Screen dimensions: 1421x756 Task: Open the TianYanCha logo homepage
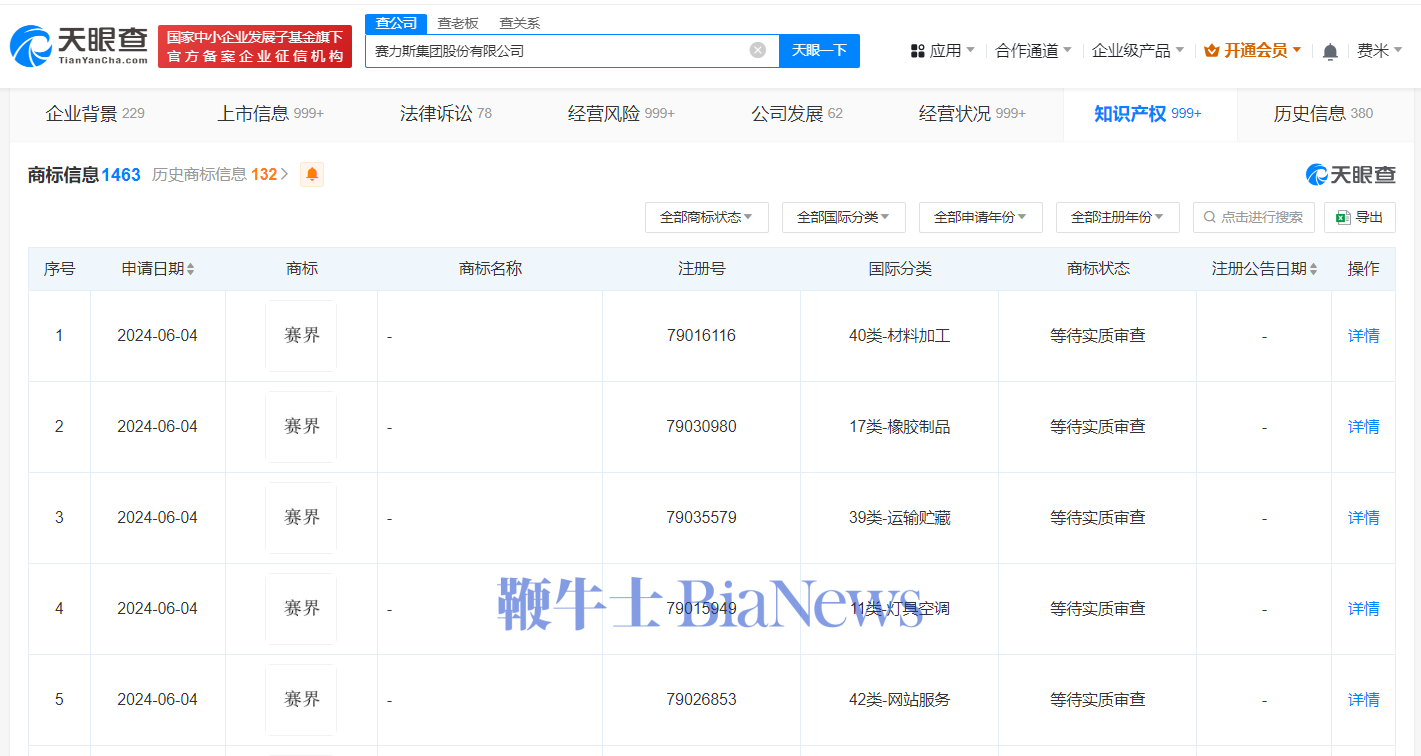pos(79,45)
